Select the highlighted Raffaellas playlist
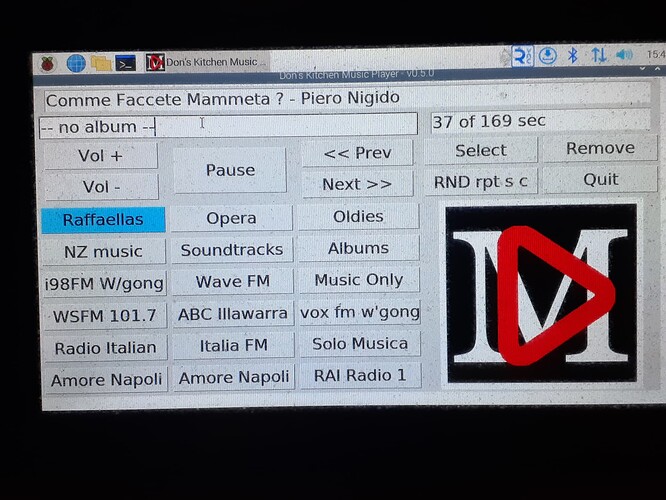The image size is (666, 500). click(x=103, y=220)
